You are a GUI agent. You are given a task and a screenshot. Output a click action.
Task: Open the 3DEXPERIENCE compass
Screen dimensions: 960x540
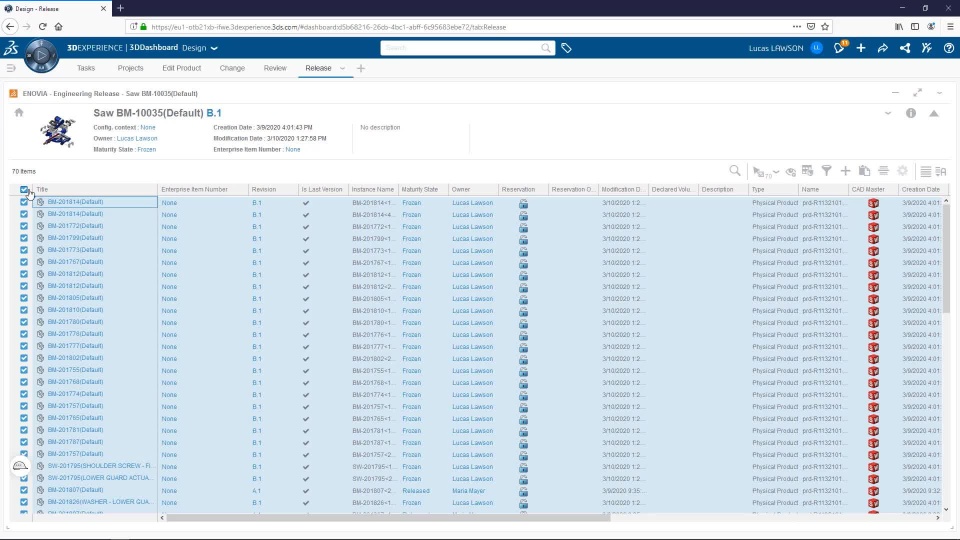(x=41, y=56)
